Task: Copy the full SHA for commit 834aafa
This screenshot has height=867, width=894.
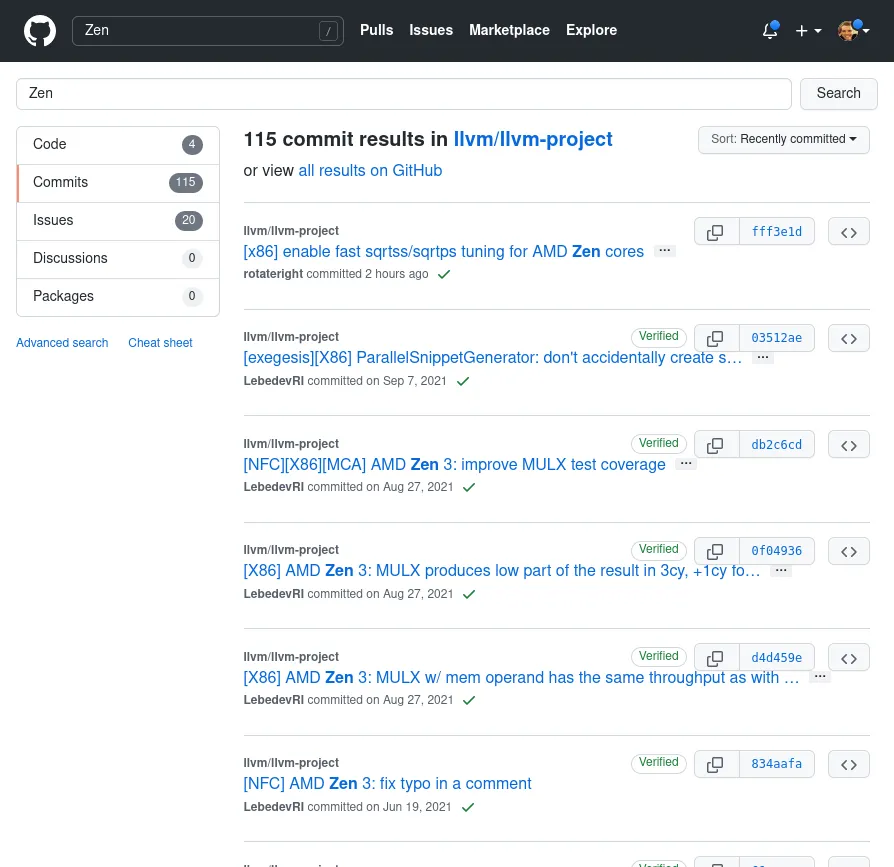Action: click(x=716, y=764)
